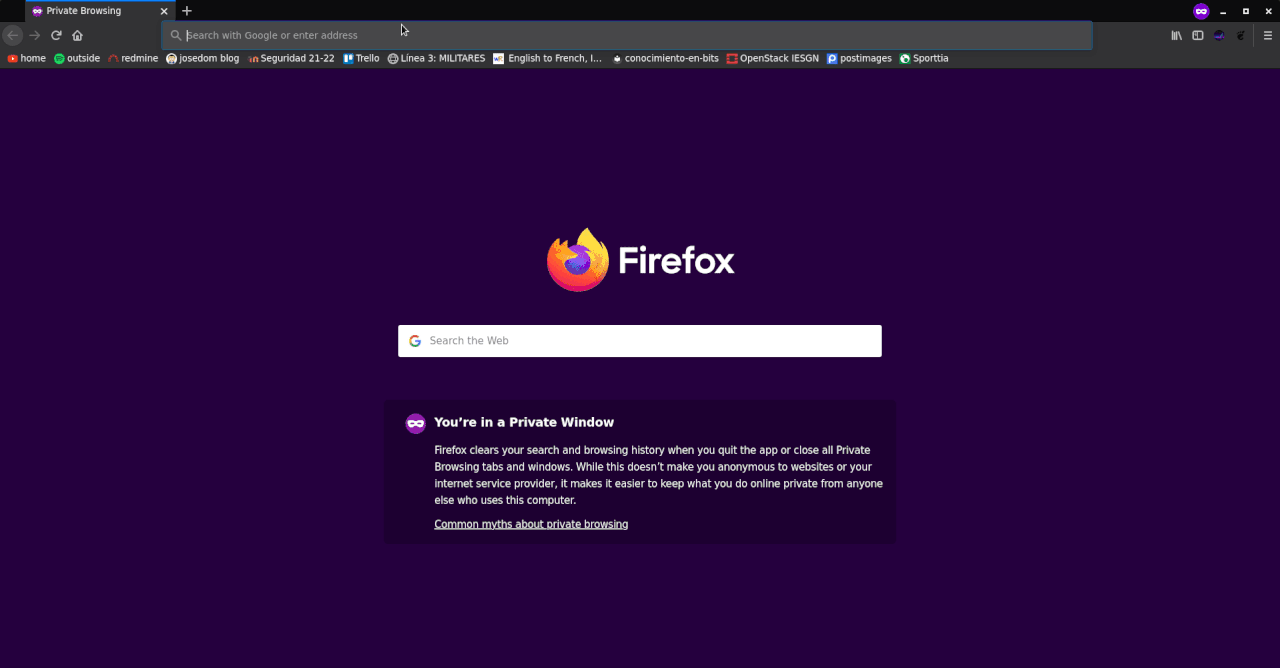Maximize the Firefox window
1280x668 pixels.
[1246, 11]
